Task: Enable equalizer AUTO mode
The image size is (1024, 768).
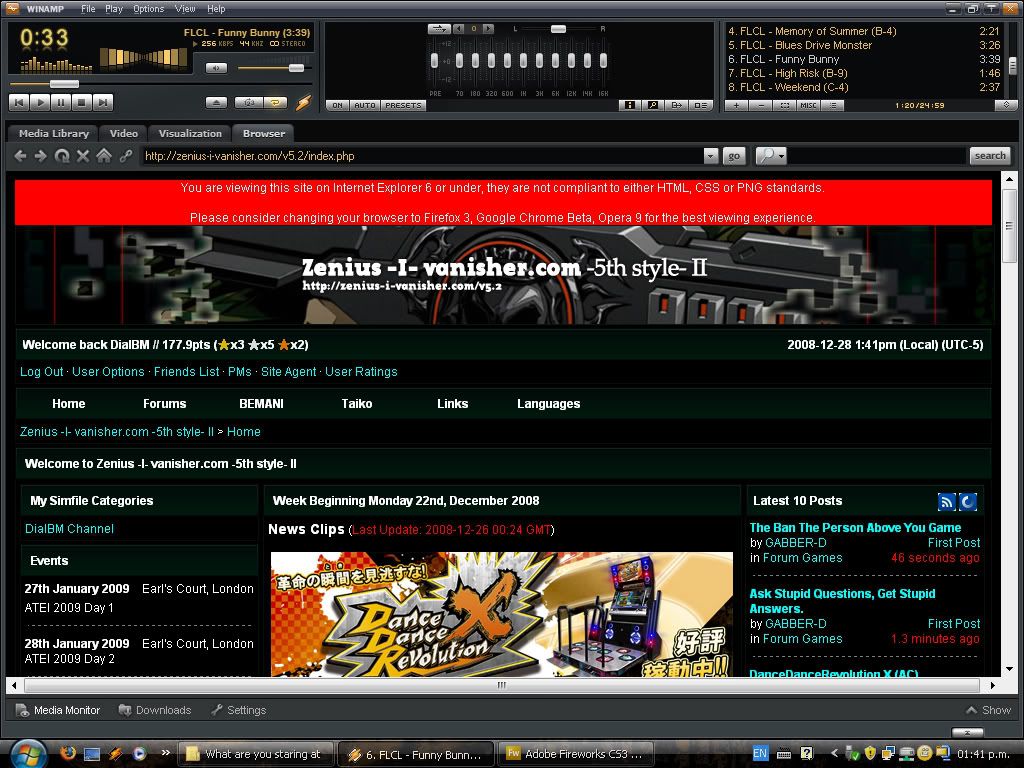Action: pos(364,105)
